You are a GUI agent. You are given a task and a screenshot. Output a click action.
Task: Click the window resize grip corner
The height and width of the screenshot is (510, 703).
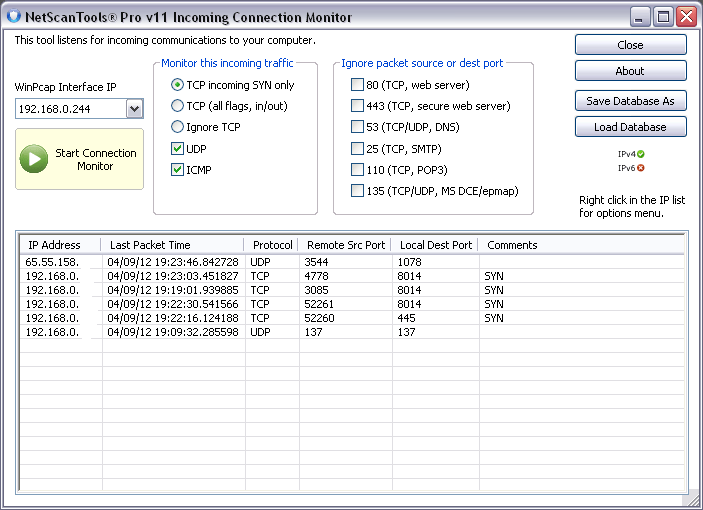click(692, 500)
